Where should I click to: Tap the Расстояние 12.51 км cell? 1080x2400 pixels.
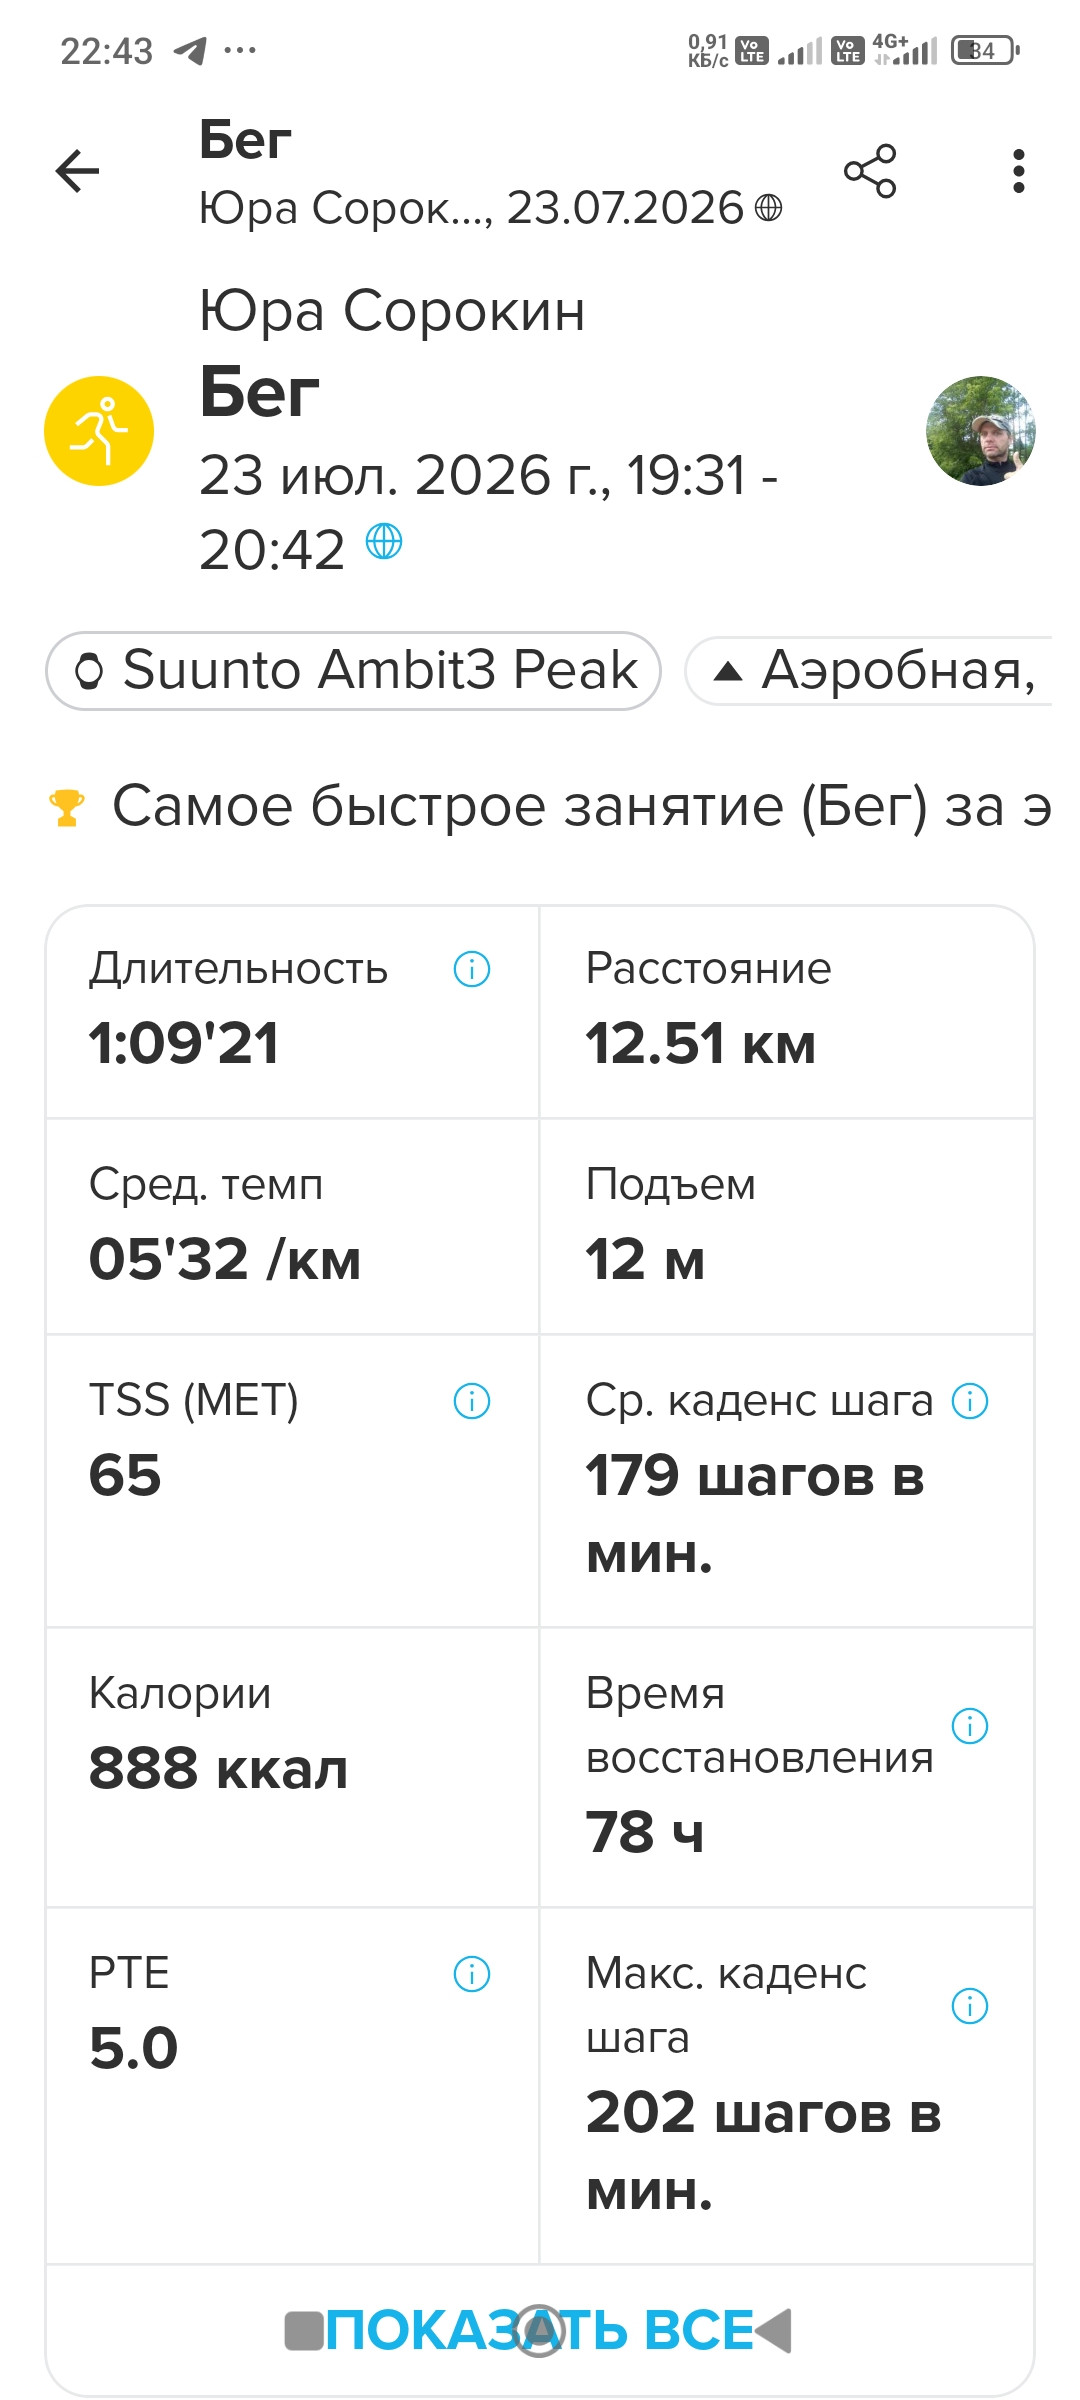(787, 1012)
